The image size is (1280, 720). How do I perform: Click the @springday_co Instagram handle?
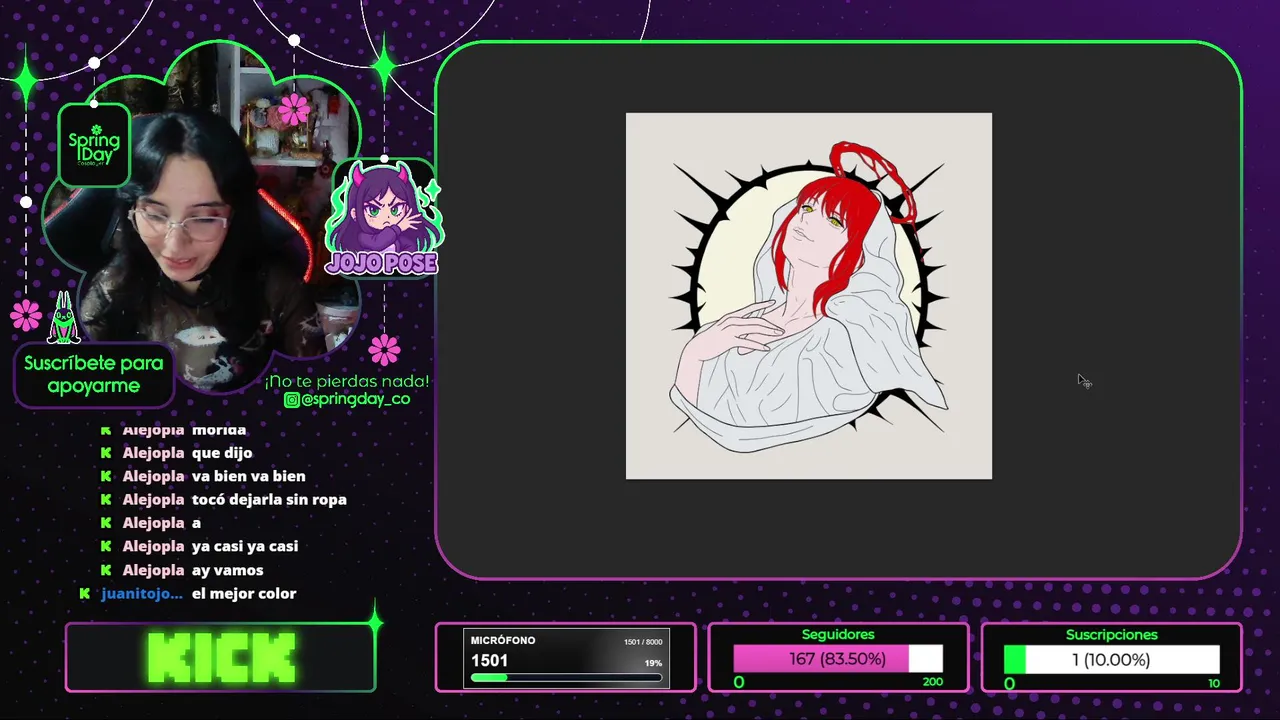point(356,399)
